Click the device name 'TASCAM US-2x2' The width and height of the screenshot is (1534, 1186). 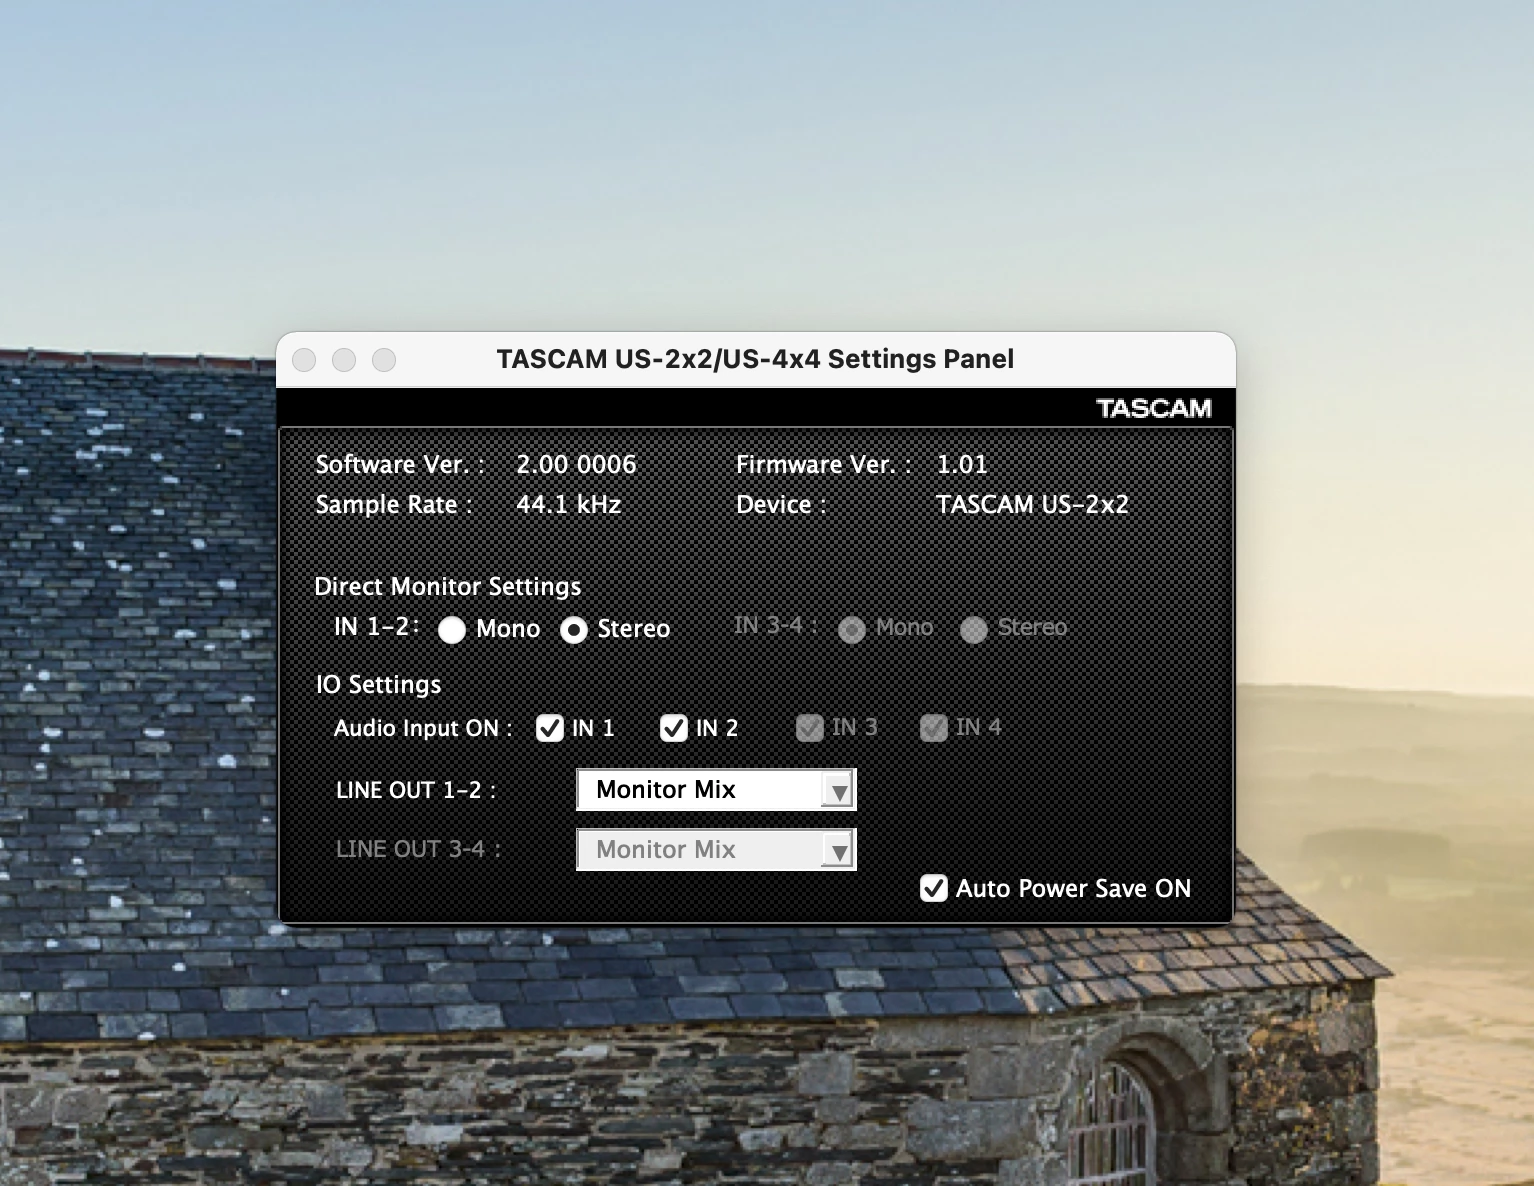tap(1032, 504)
